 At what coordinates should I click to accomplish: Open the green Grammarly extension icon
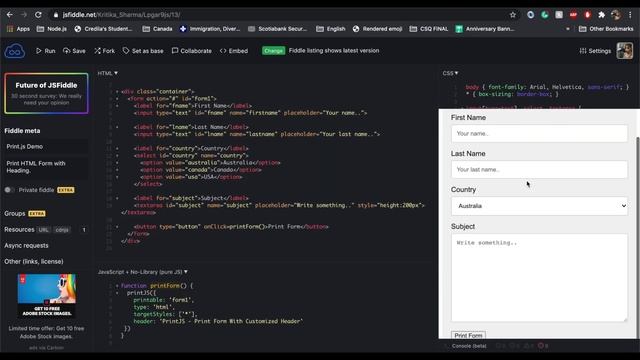tap(544, 15)
